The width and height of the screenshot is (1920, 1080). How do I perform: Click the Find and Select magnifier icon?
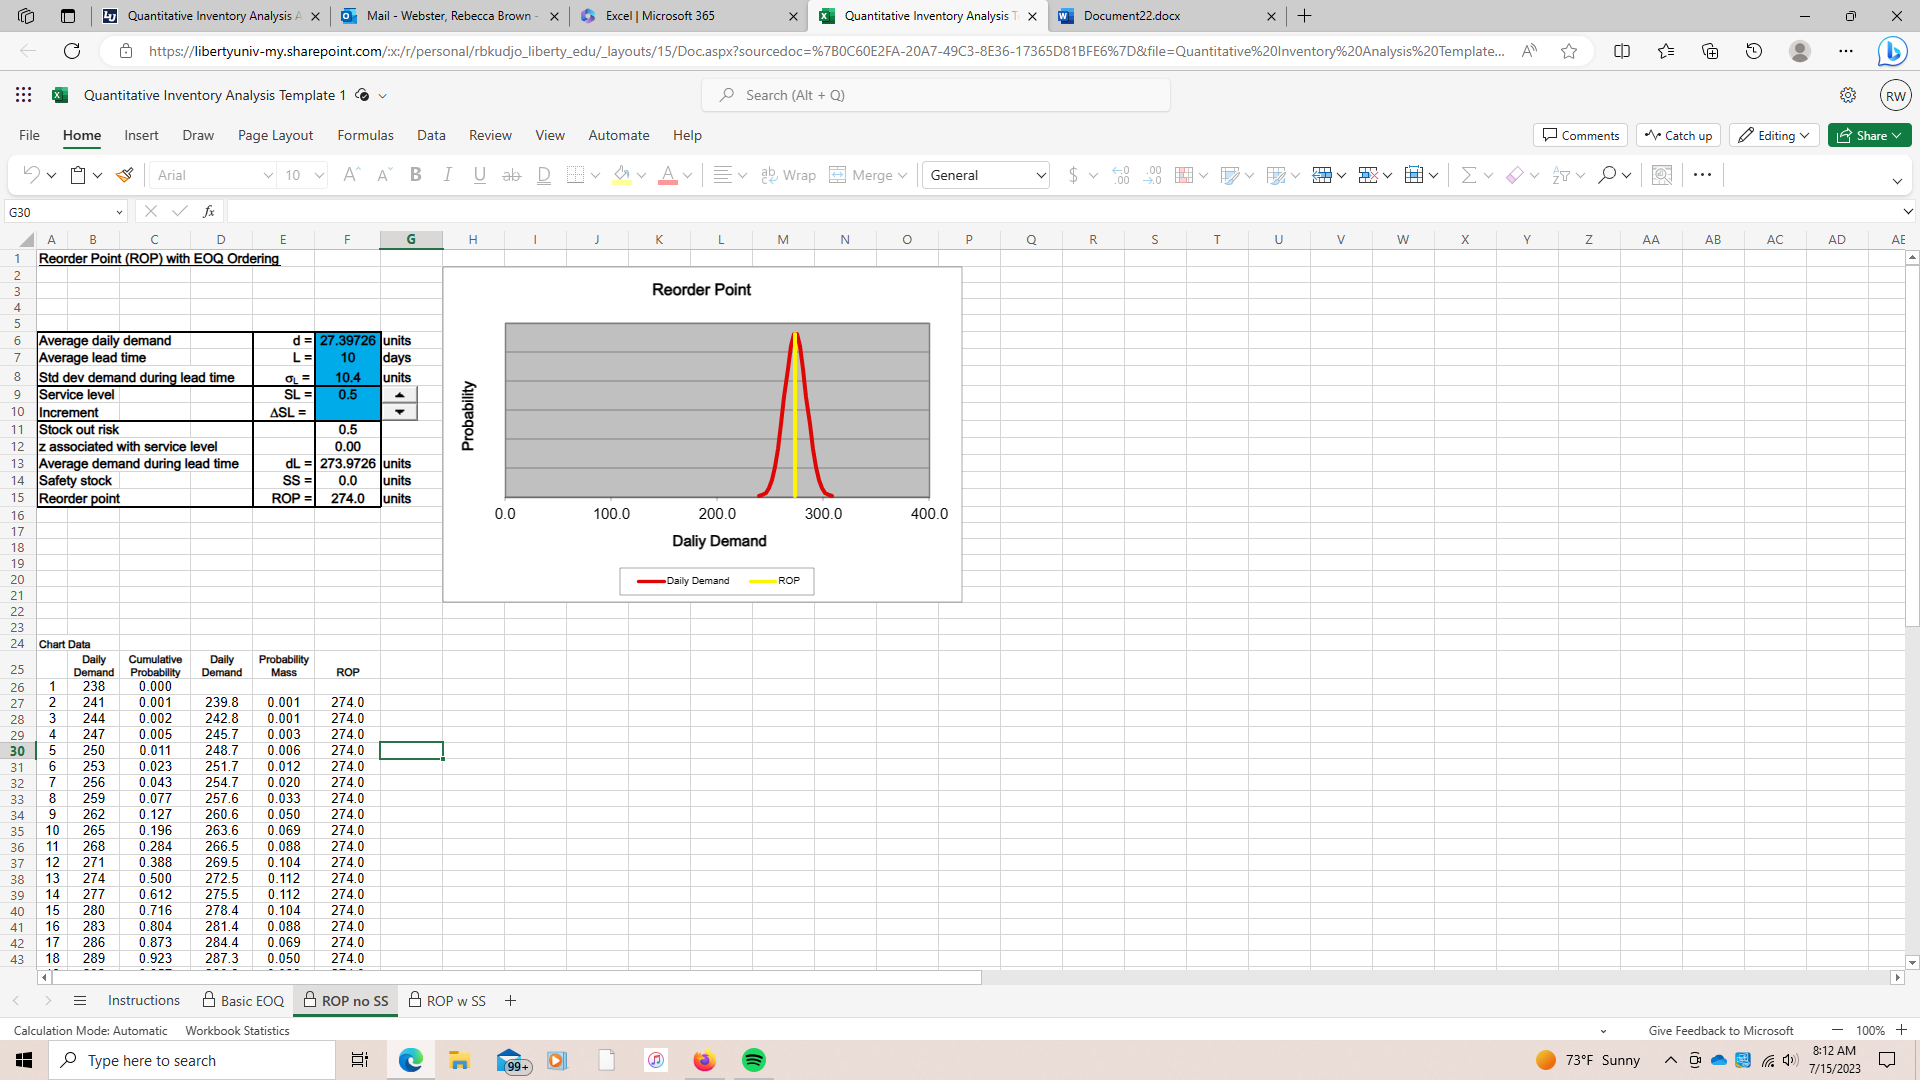click(x=1607, y=175)
